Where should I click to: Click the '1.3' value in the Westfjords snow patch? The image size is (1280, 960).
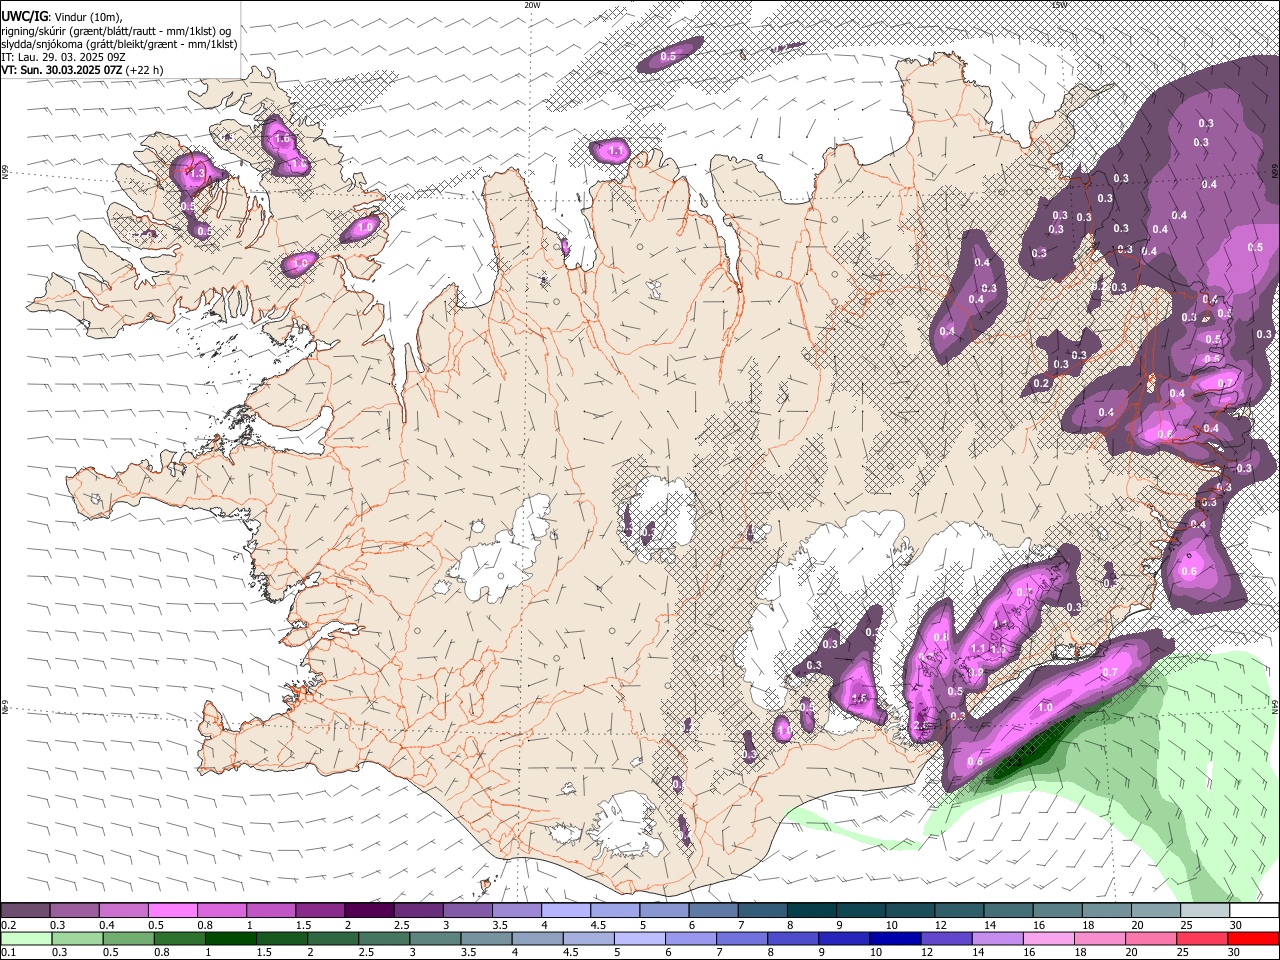click(x=197, y=174)
